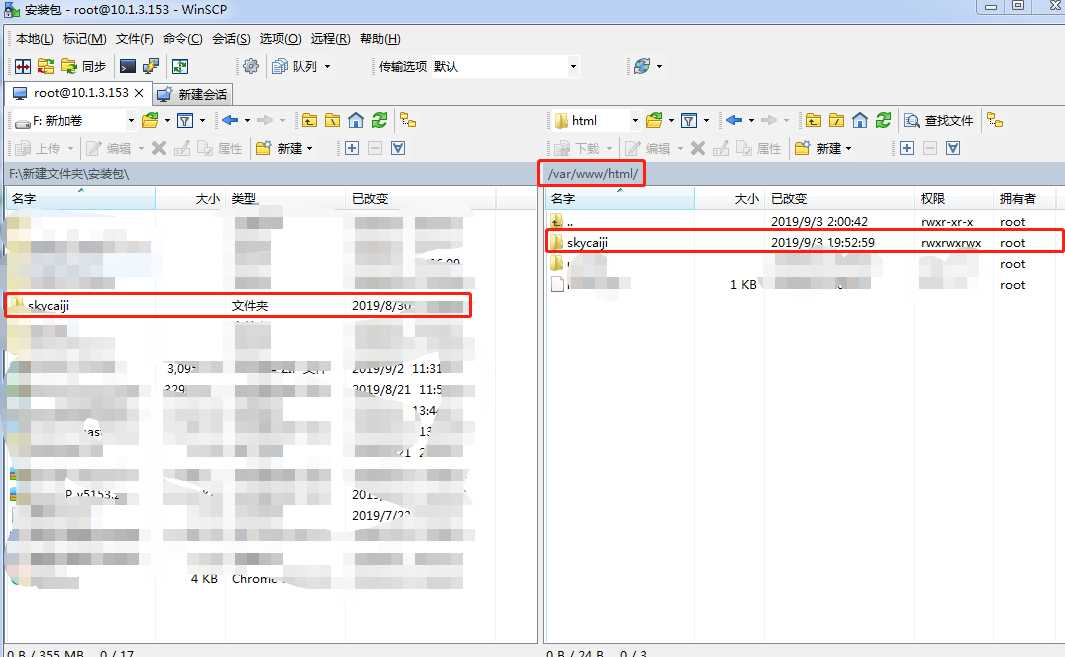Open the 远程 menu
This screenshot has height=657, width=1065.
[330, 39]
